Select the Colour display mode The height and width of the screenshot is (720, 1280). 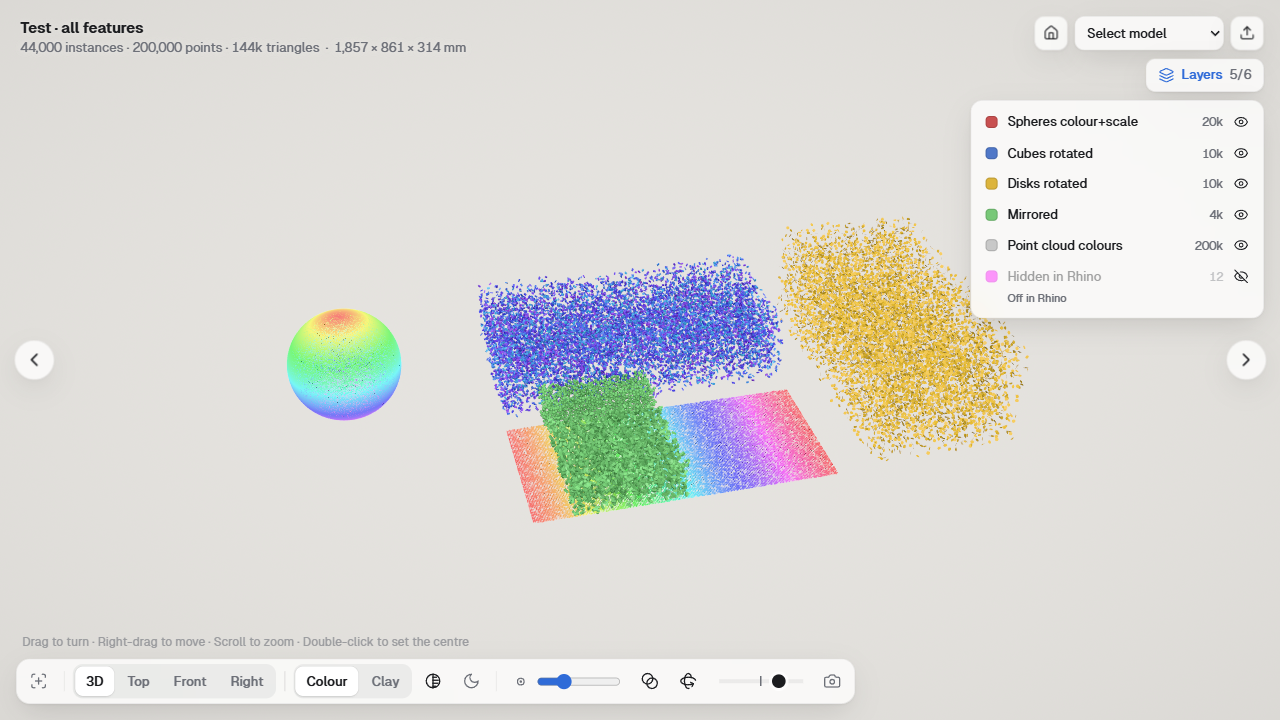click(x=327, y=681)
